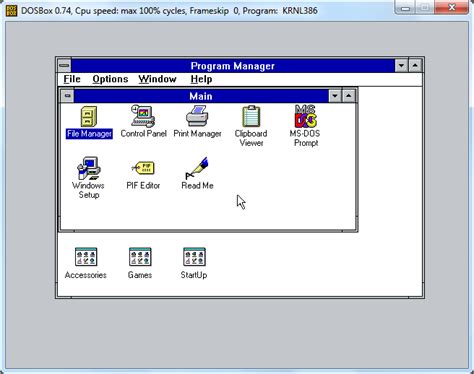474x374 pixels.
Task: Select the File Manager cabinet icon
Action: [89, 116]
